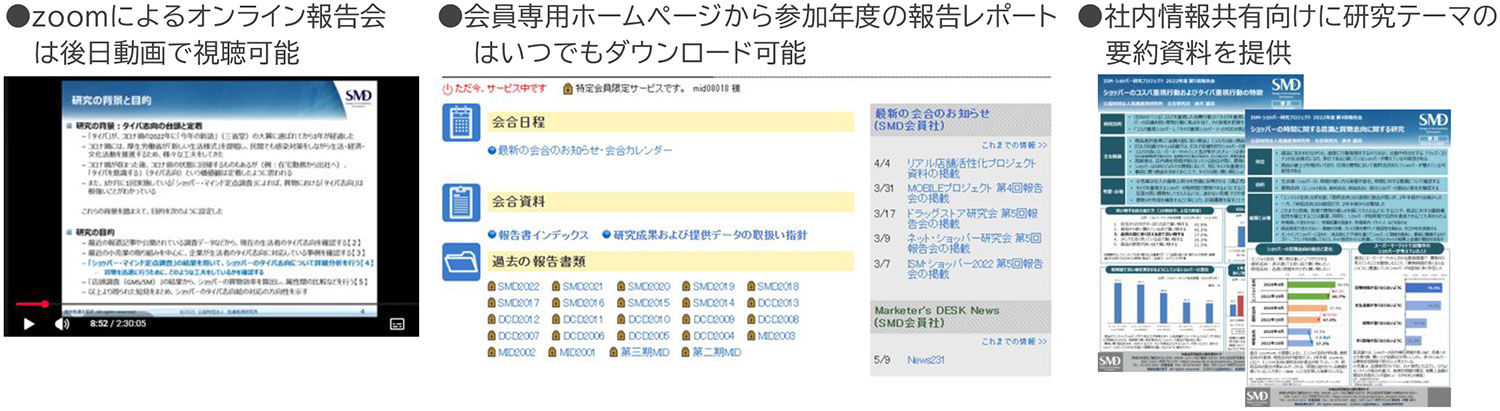Toggle video subtitles captions button

click(x=397, y=324)
